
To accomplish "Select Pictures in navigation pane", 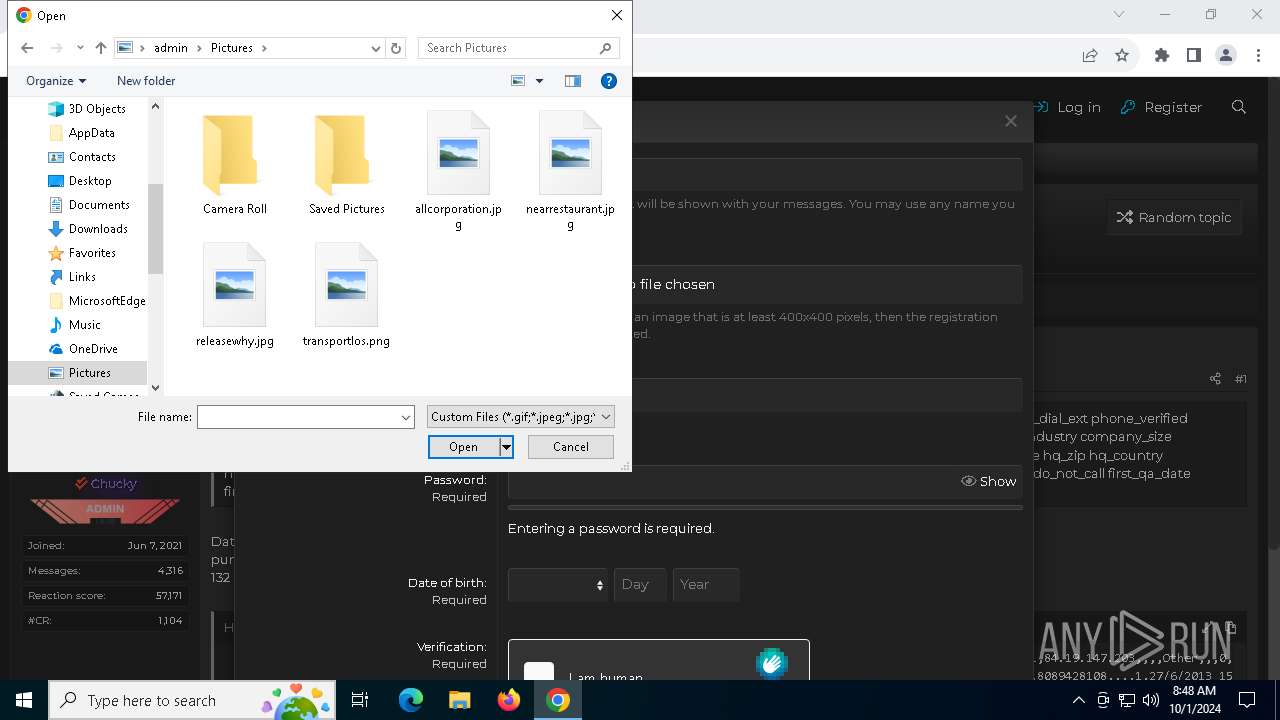I will click(89, 373).
